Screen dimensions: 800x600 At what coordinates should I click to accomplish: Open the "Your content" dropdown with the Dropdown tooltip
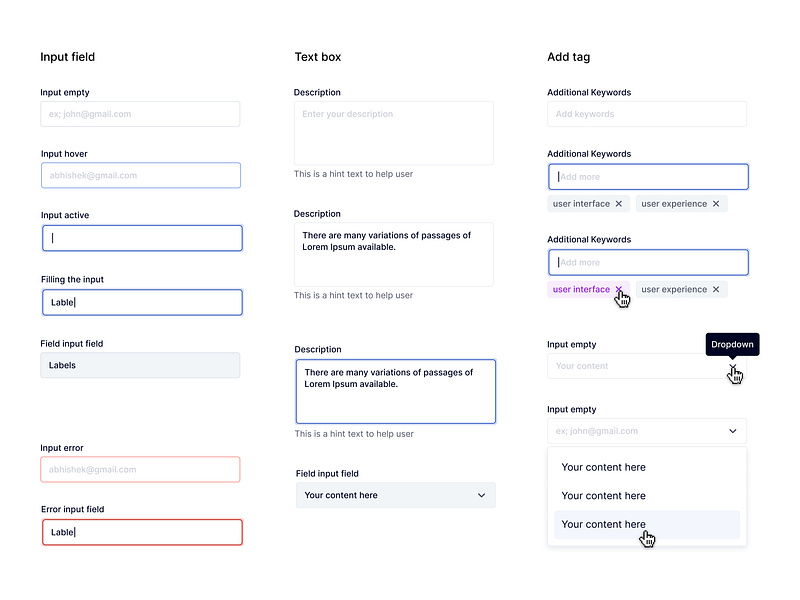pos(646,366)
